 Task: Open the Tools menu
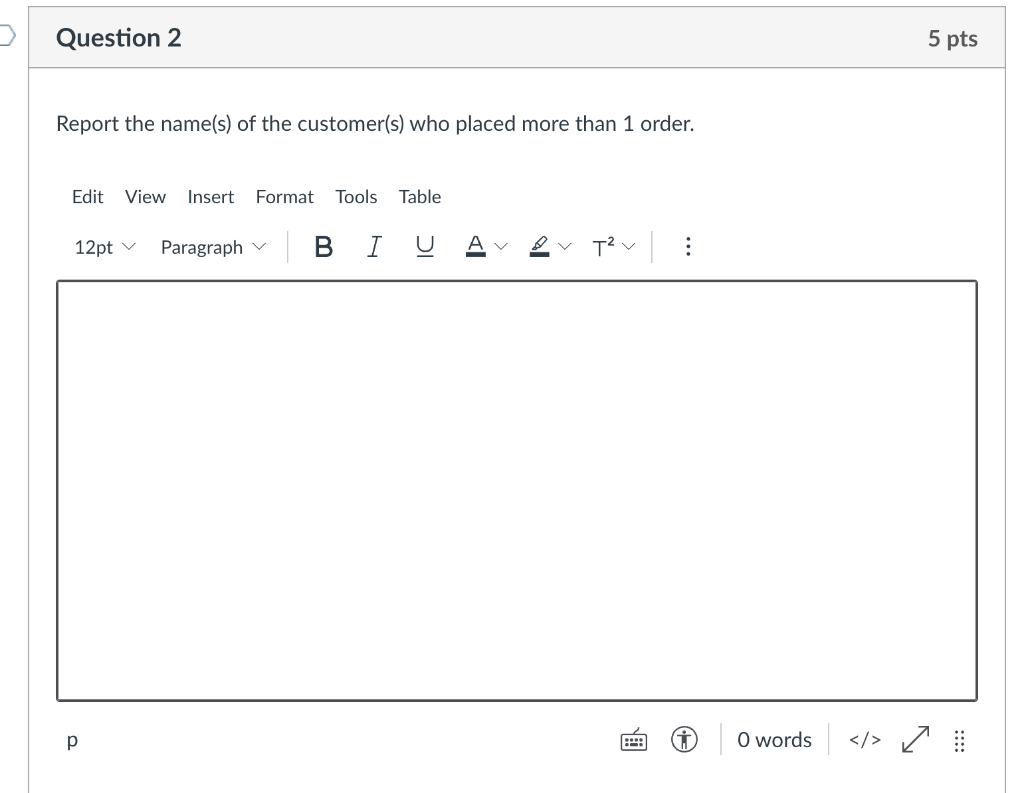pos(356,197)
